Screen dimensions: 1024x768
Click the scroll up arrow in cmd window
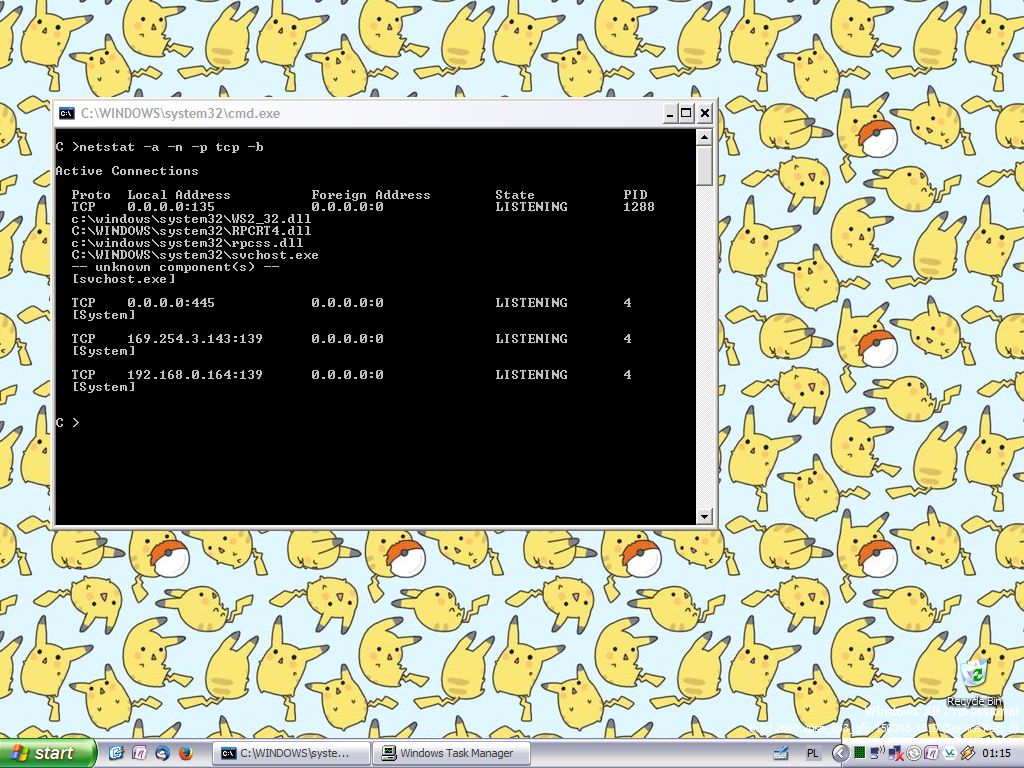(704, 137)
